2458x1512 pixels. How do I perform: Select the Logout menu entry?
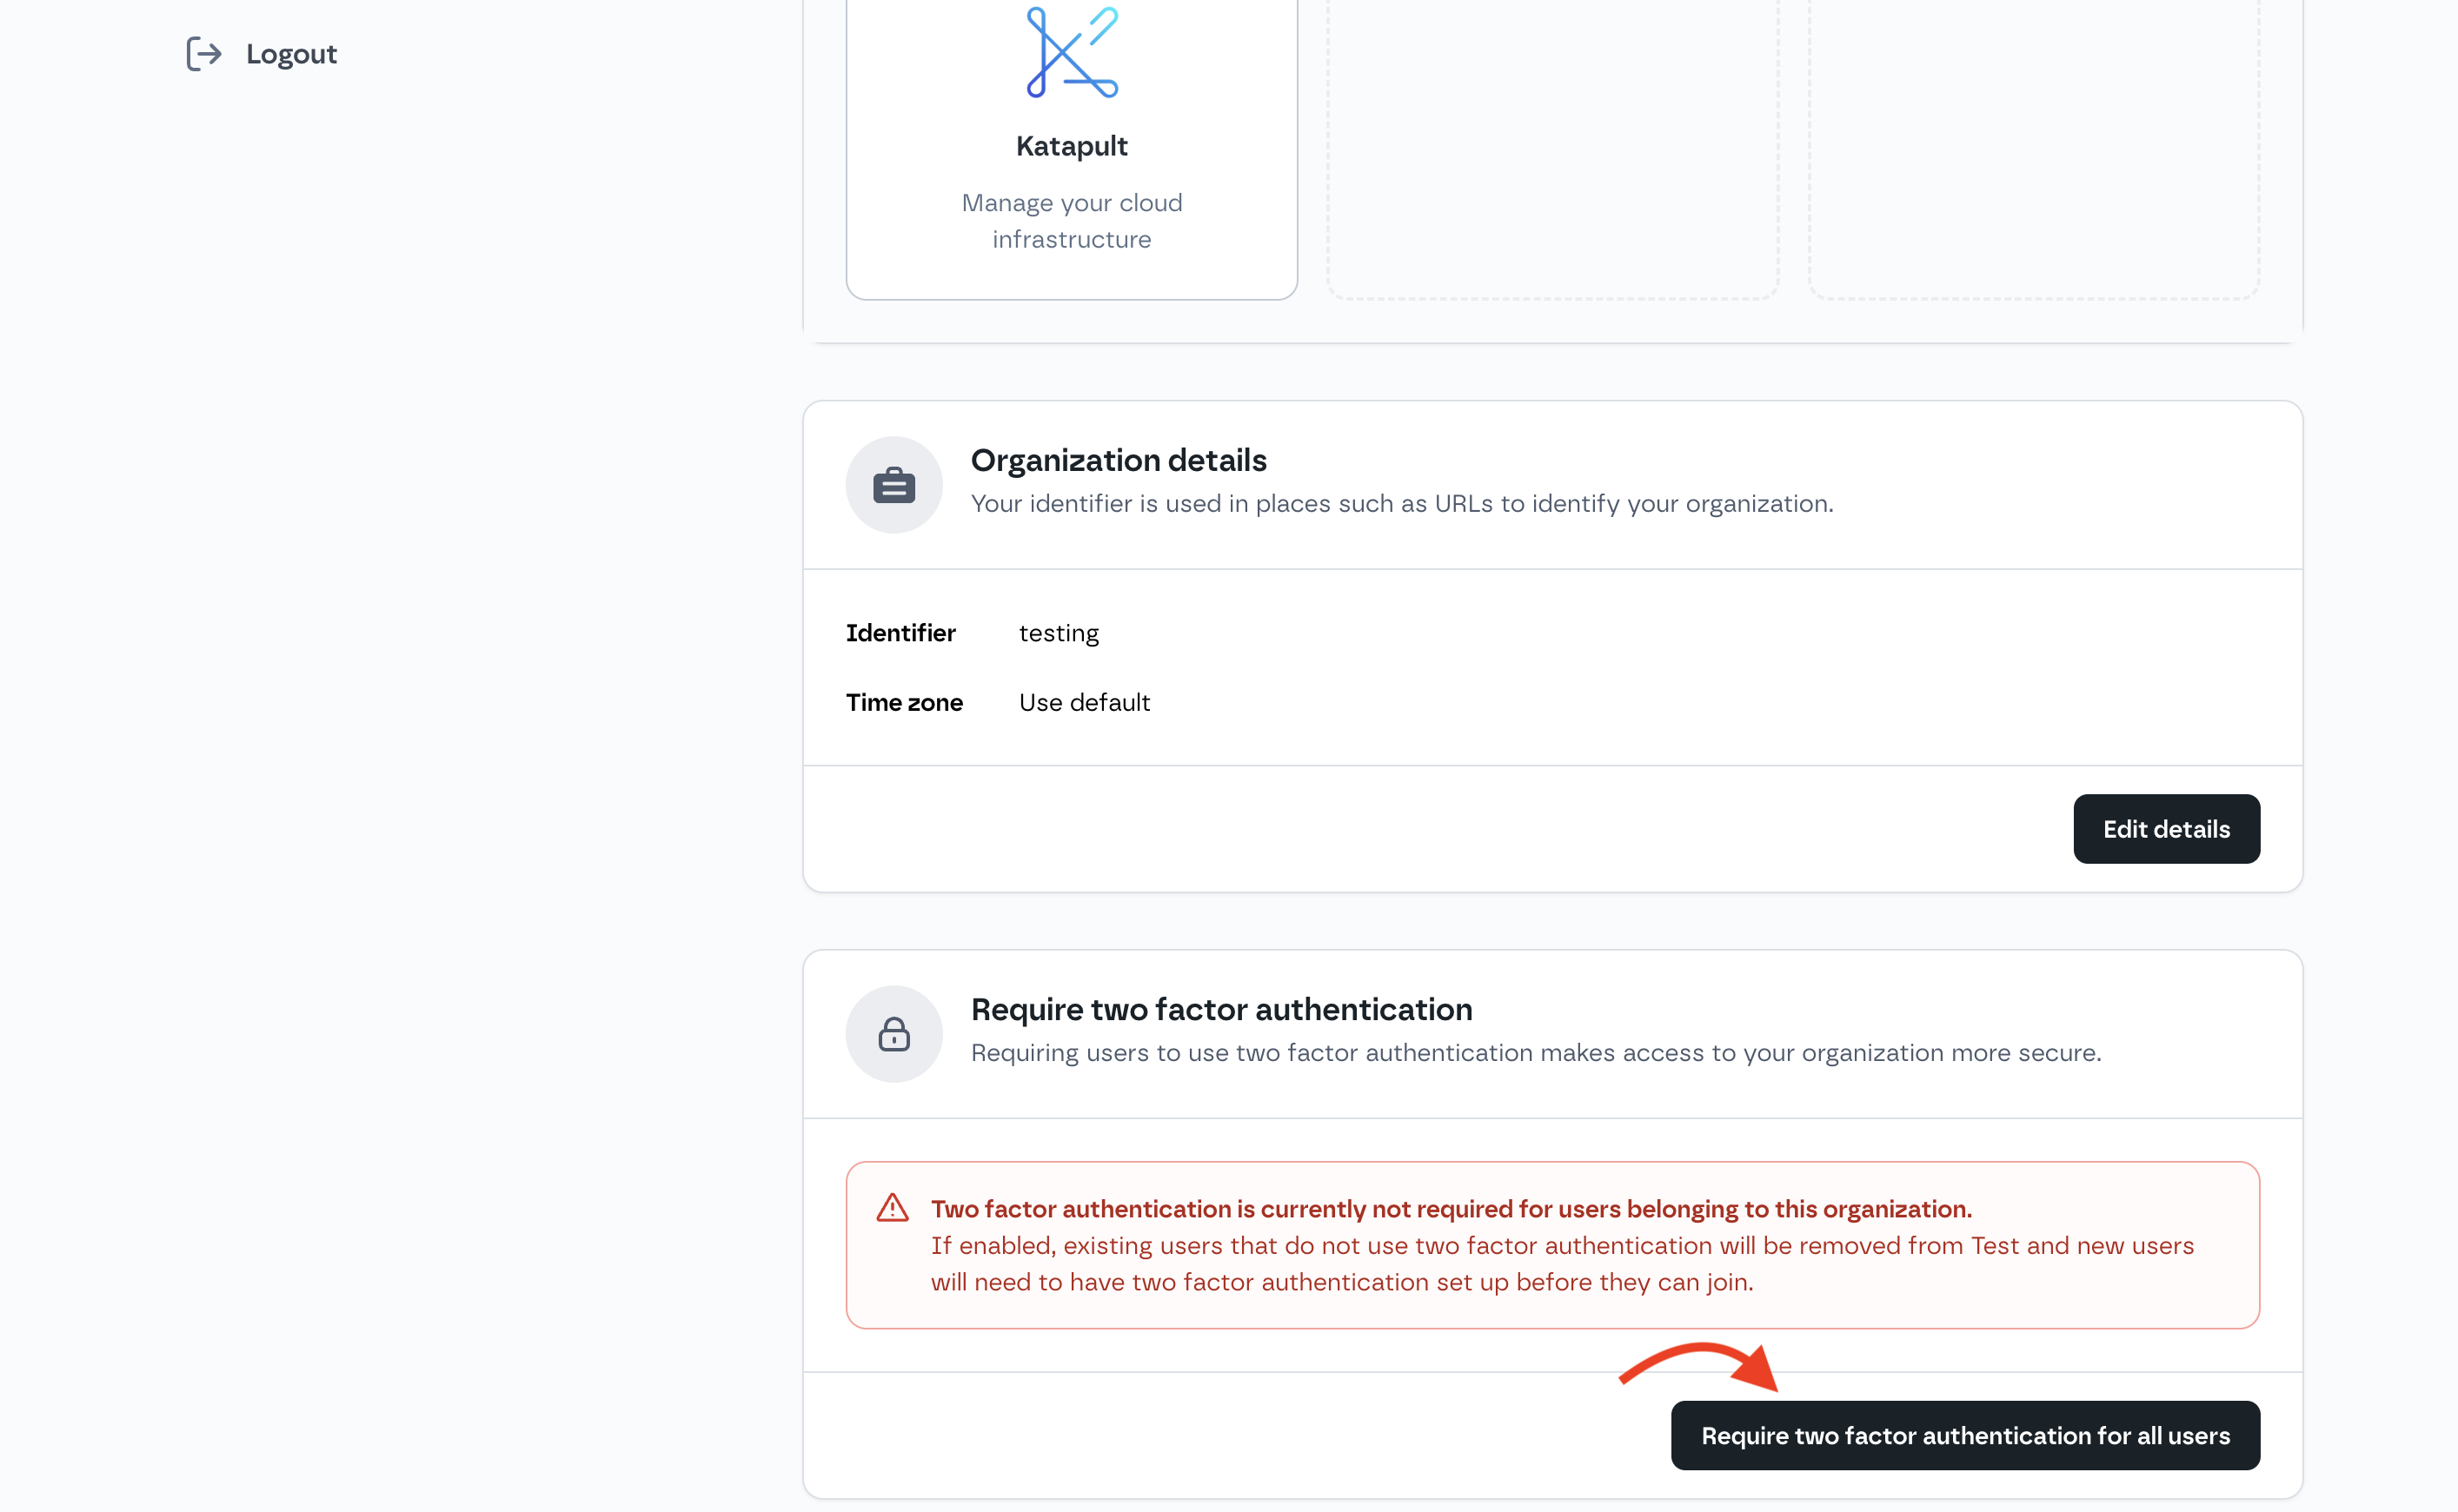click(262, 54)
